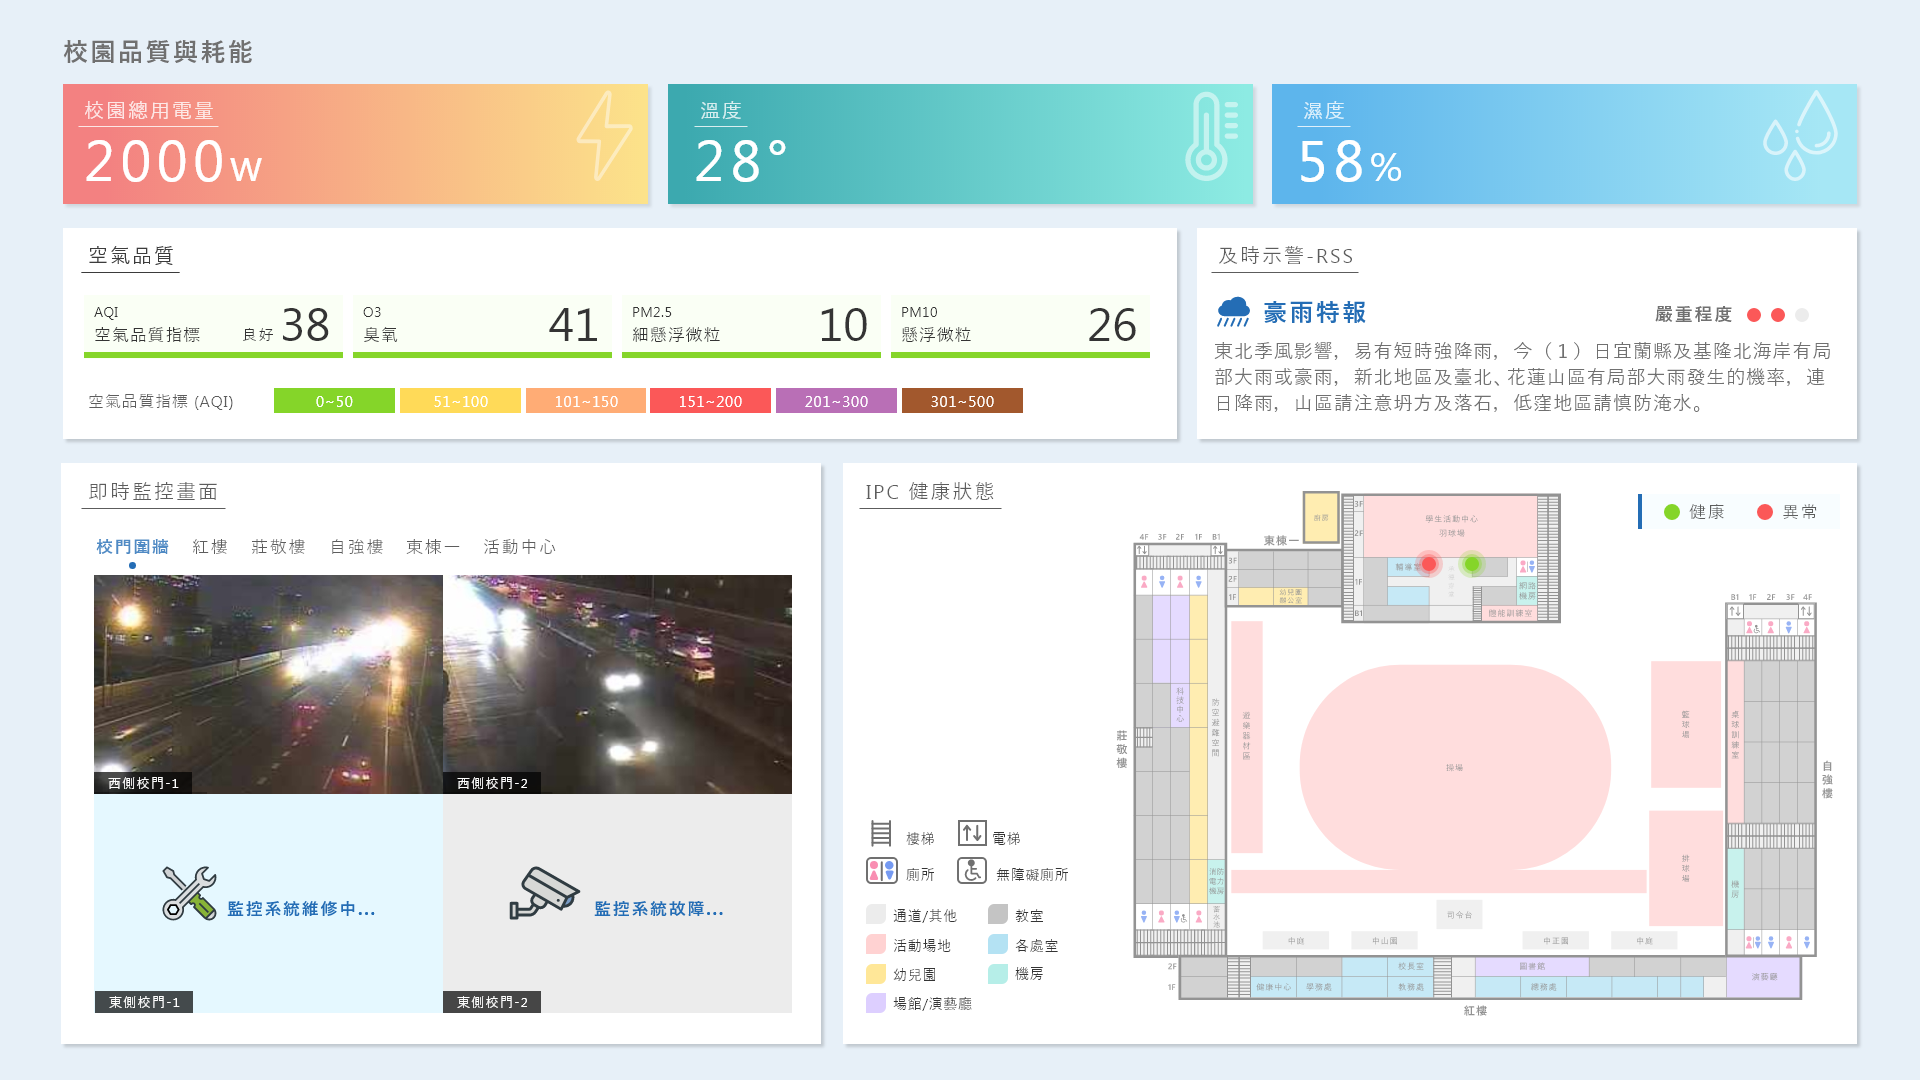Click the 即時監控畫面 section heading
The image size is (1920, 1080).
(x=153, y=492)
